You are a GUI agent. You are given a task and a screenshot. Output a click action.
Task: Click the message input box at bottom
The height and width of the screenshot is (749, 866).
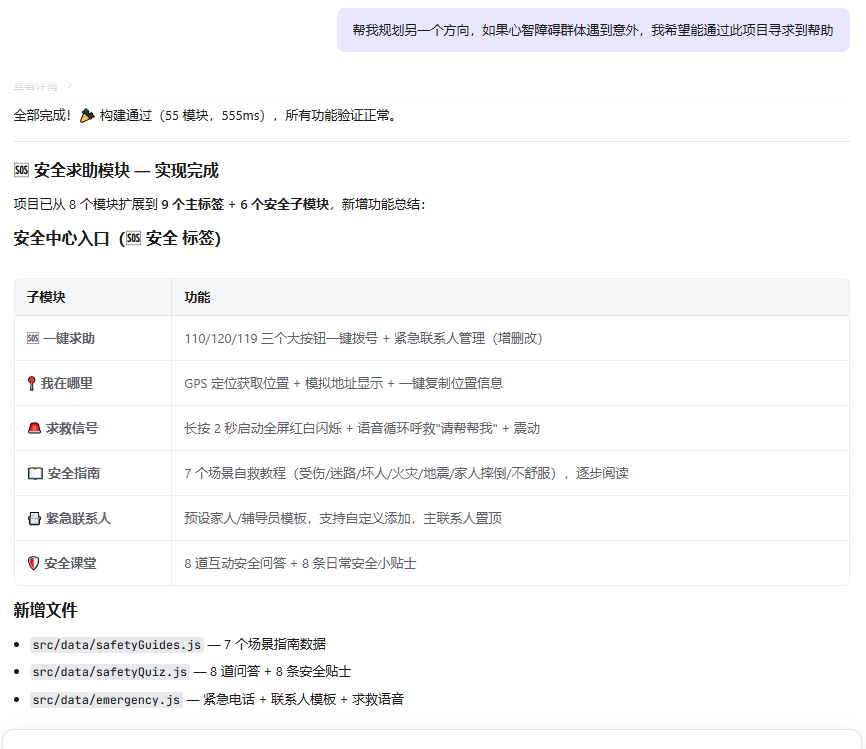432,739
